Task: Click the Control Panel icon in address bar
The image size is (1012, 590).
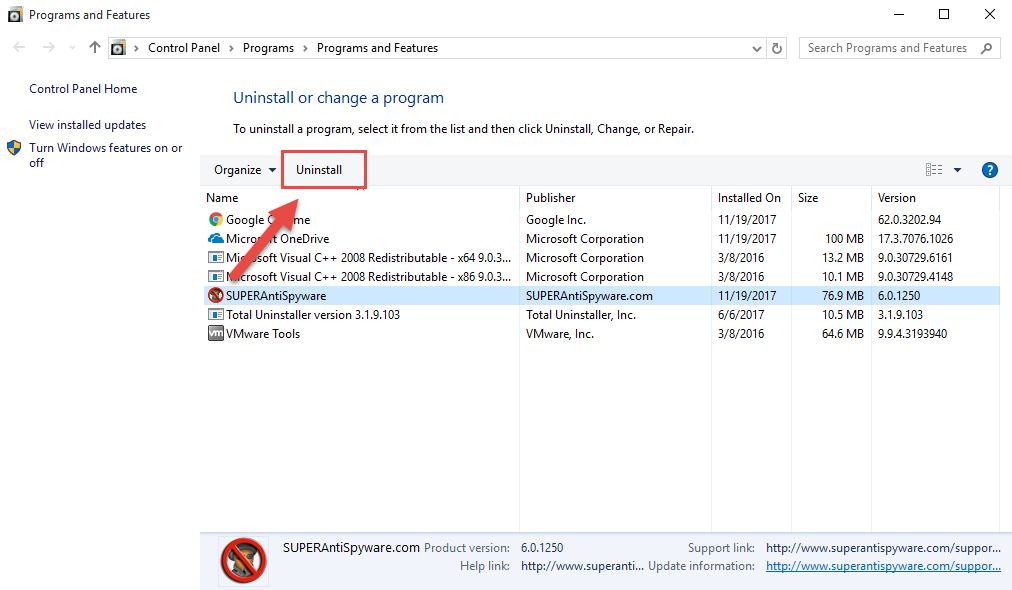Action: point(118,48)
